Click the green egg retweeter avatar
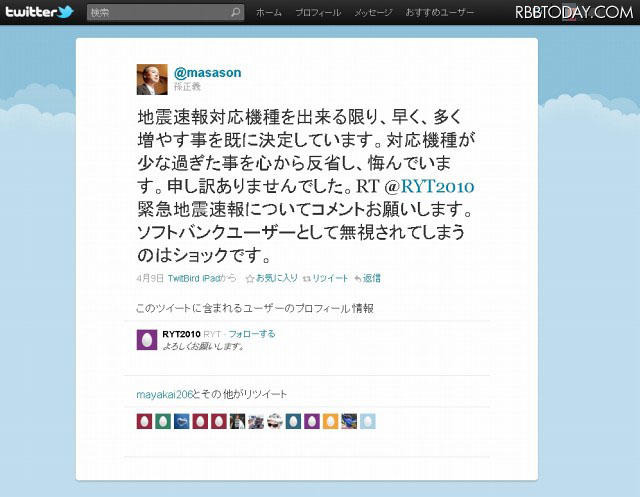Viewport: 640px width, 497px height. tap(163, 421)
